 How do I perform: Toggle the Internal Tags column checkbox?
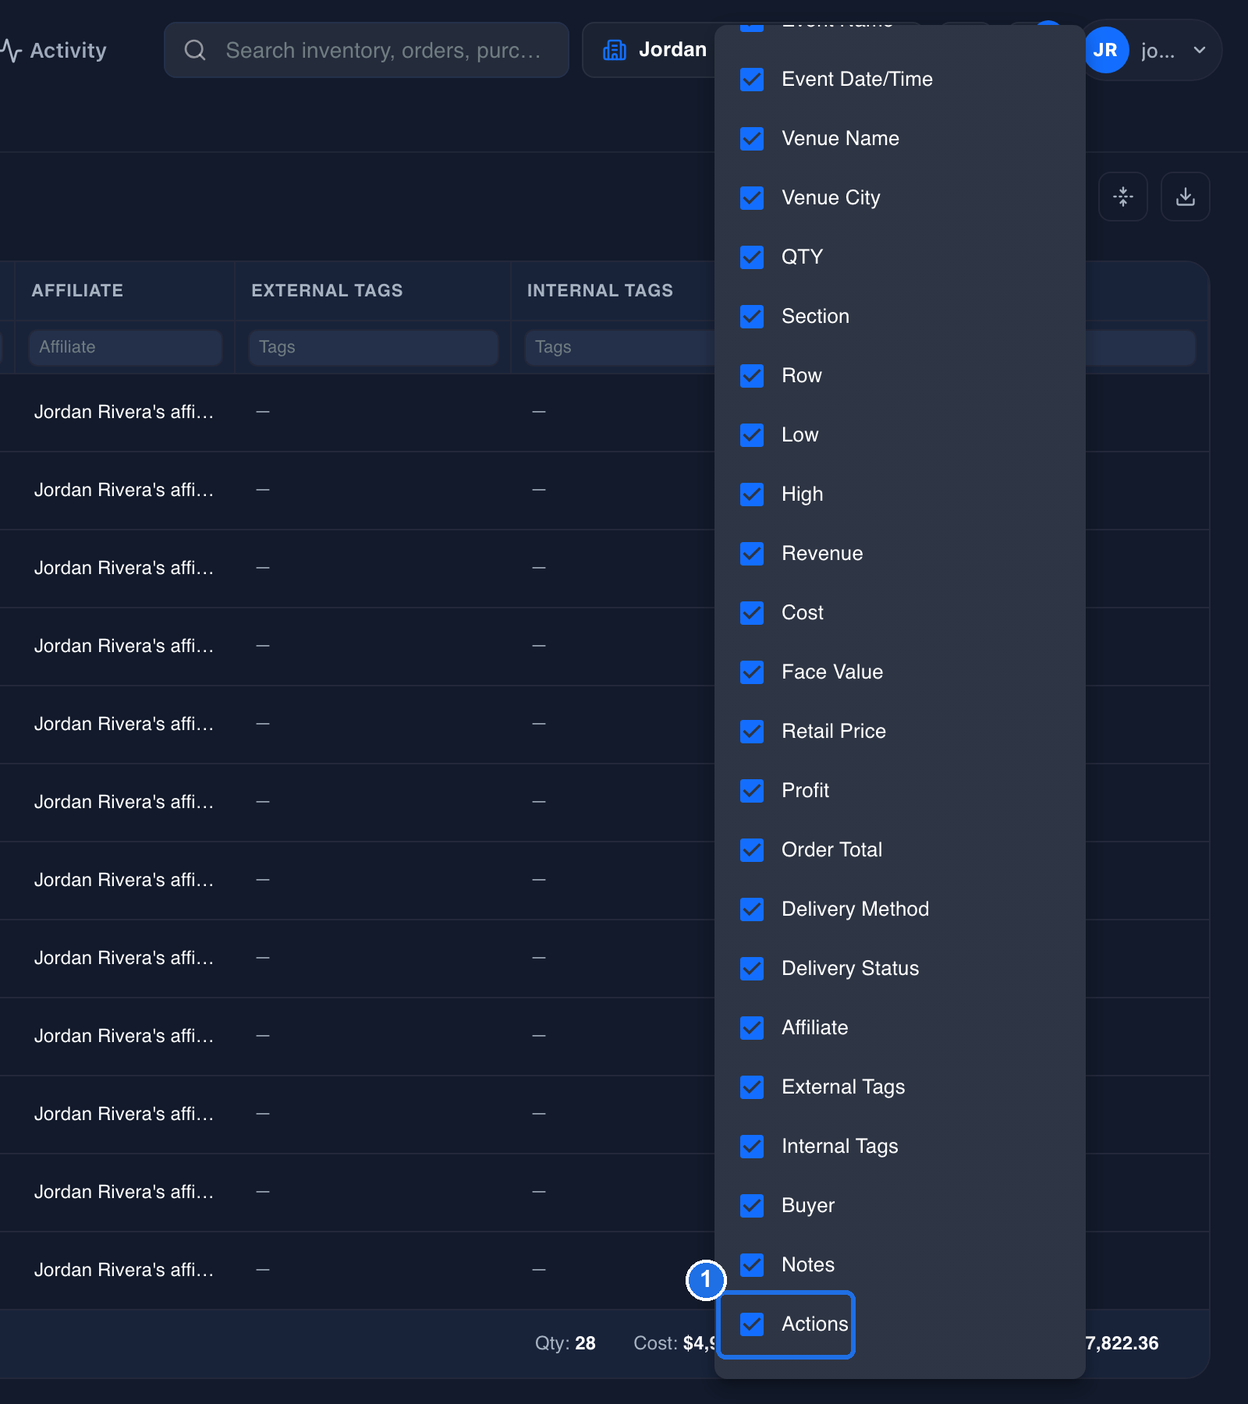(x=752, y=1146)
